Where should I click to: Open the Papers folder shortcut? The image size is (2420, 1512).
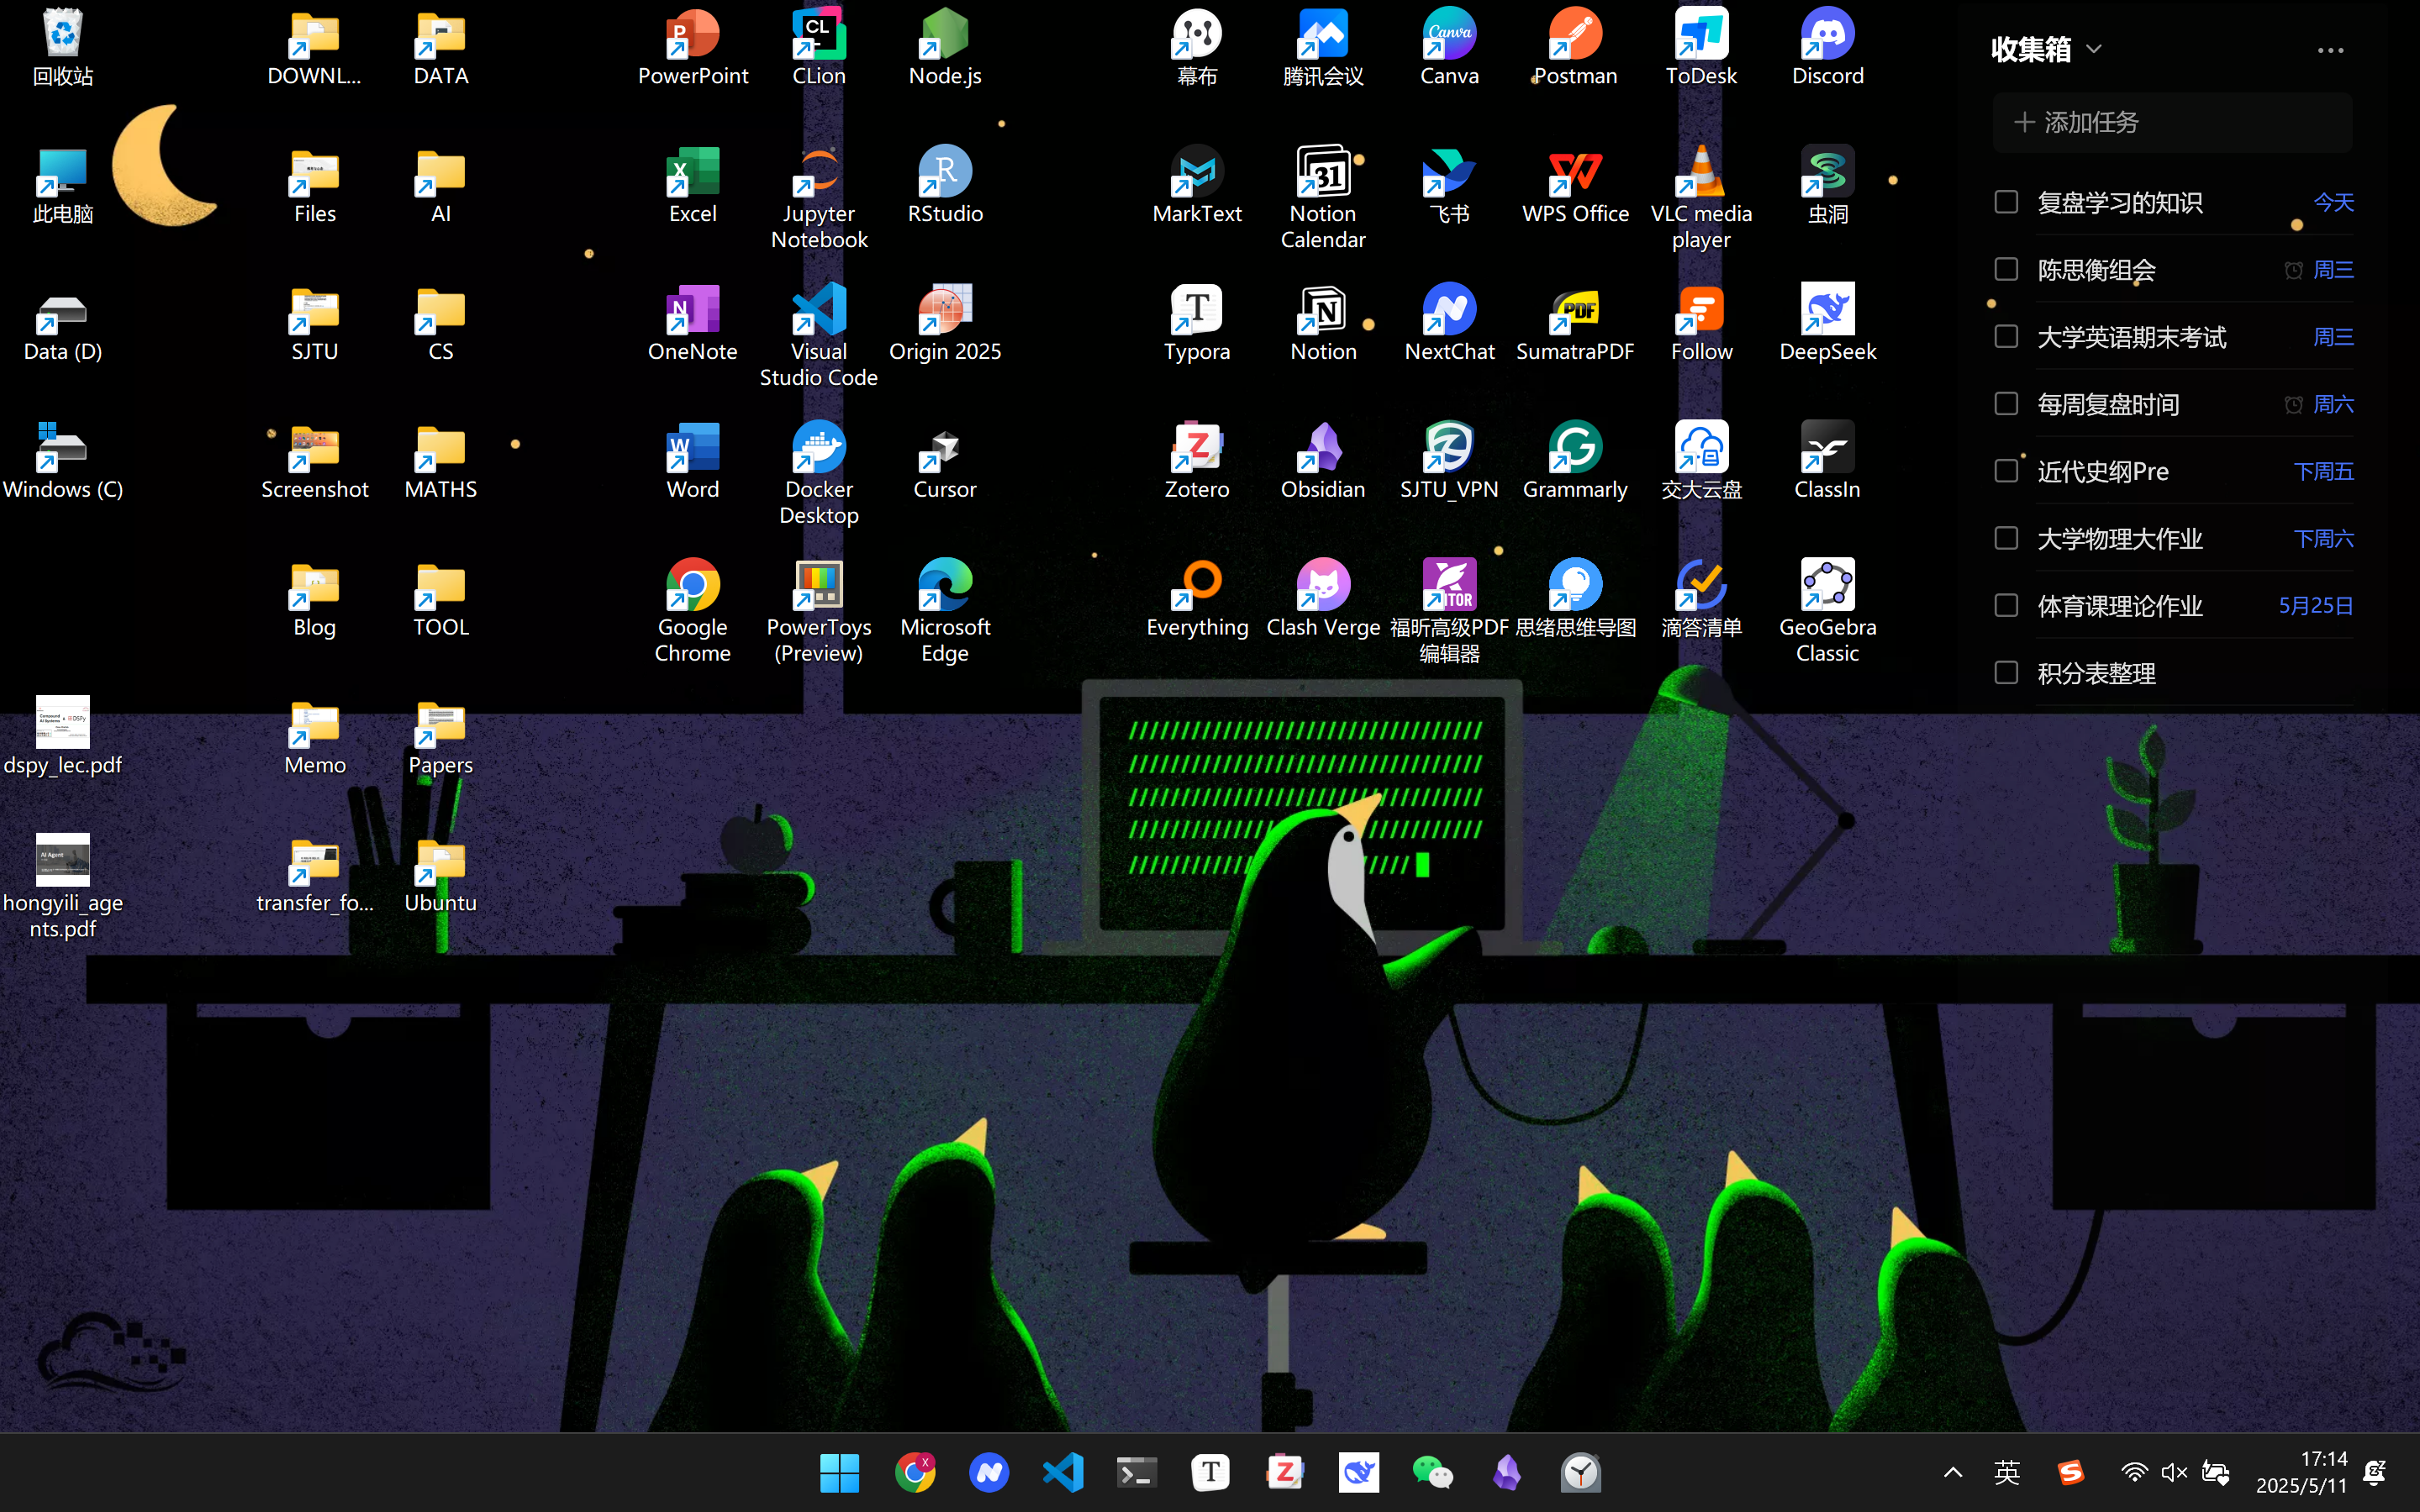point(441,738)
